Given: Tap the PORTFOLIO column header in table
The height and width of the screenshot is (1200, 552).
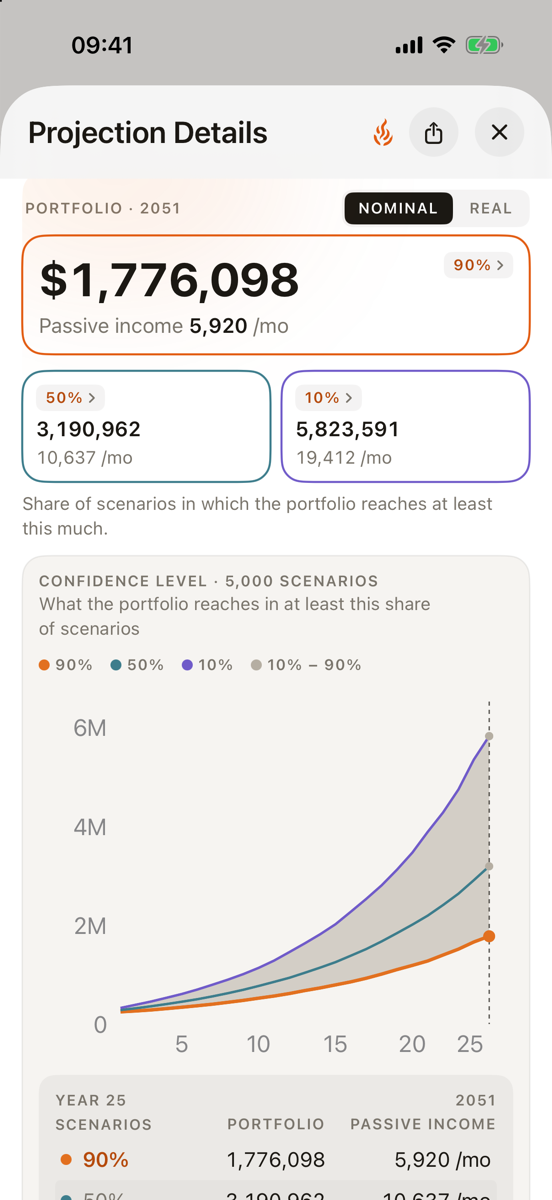Looking at the screenshot, I should pos(276,1124).
